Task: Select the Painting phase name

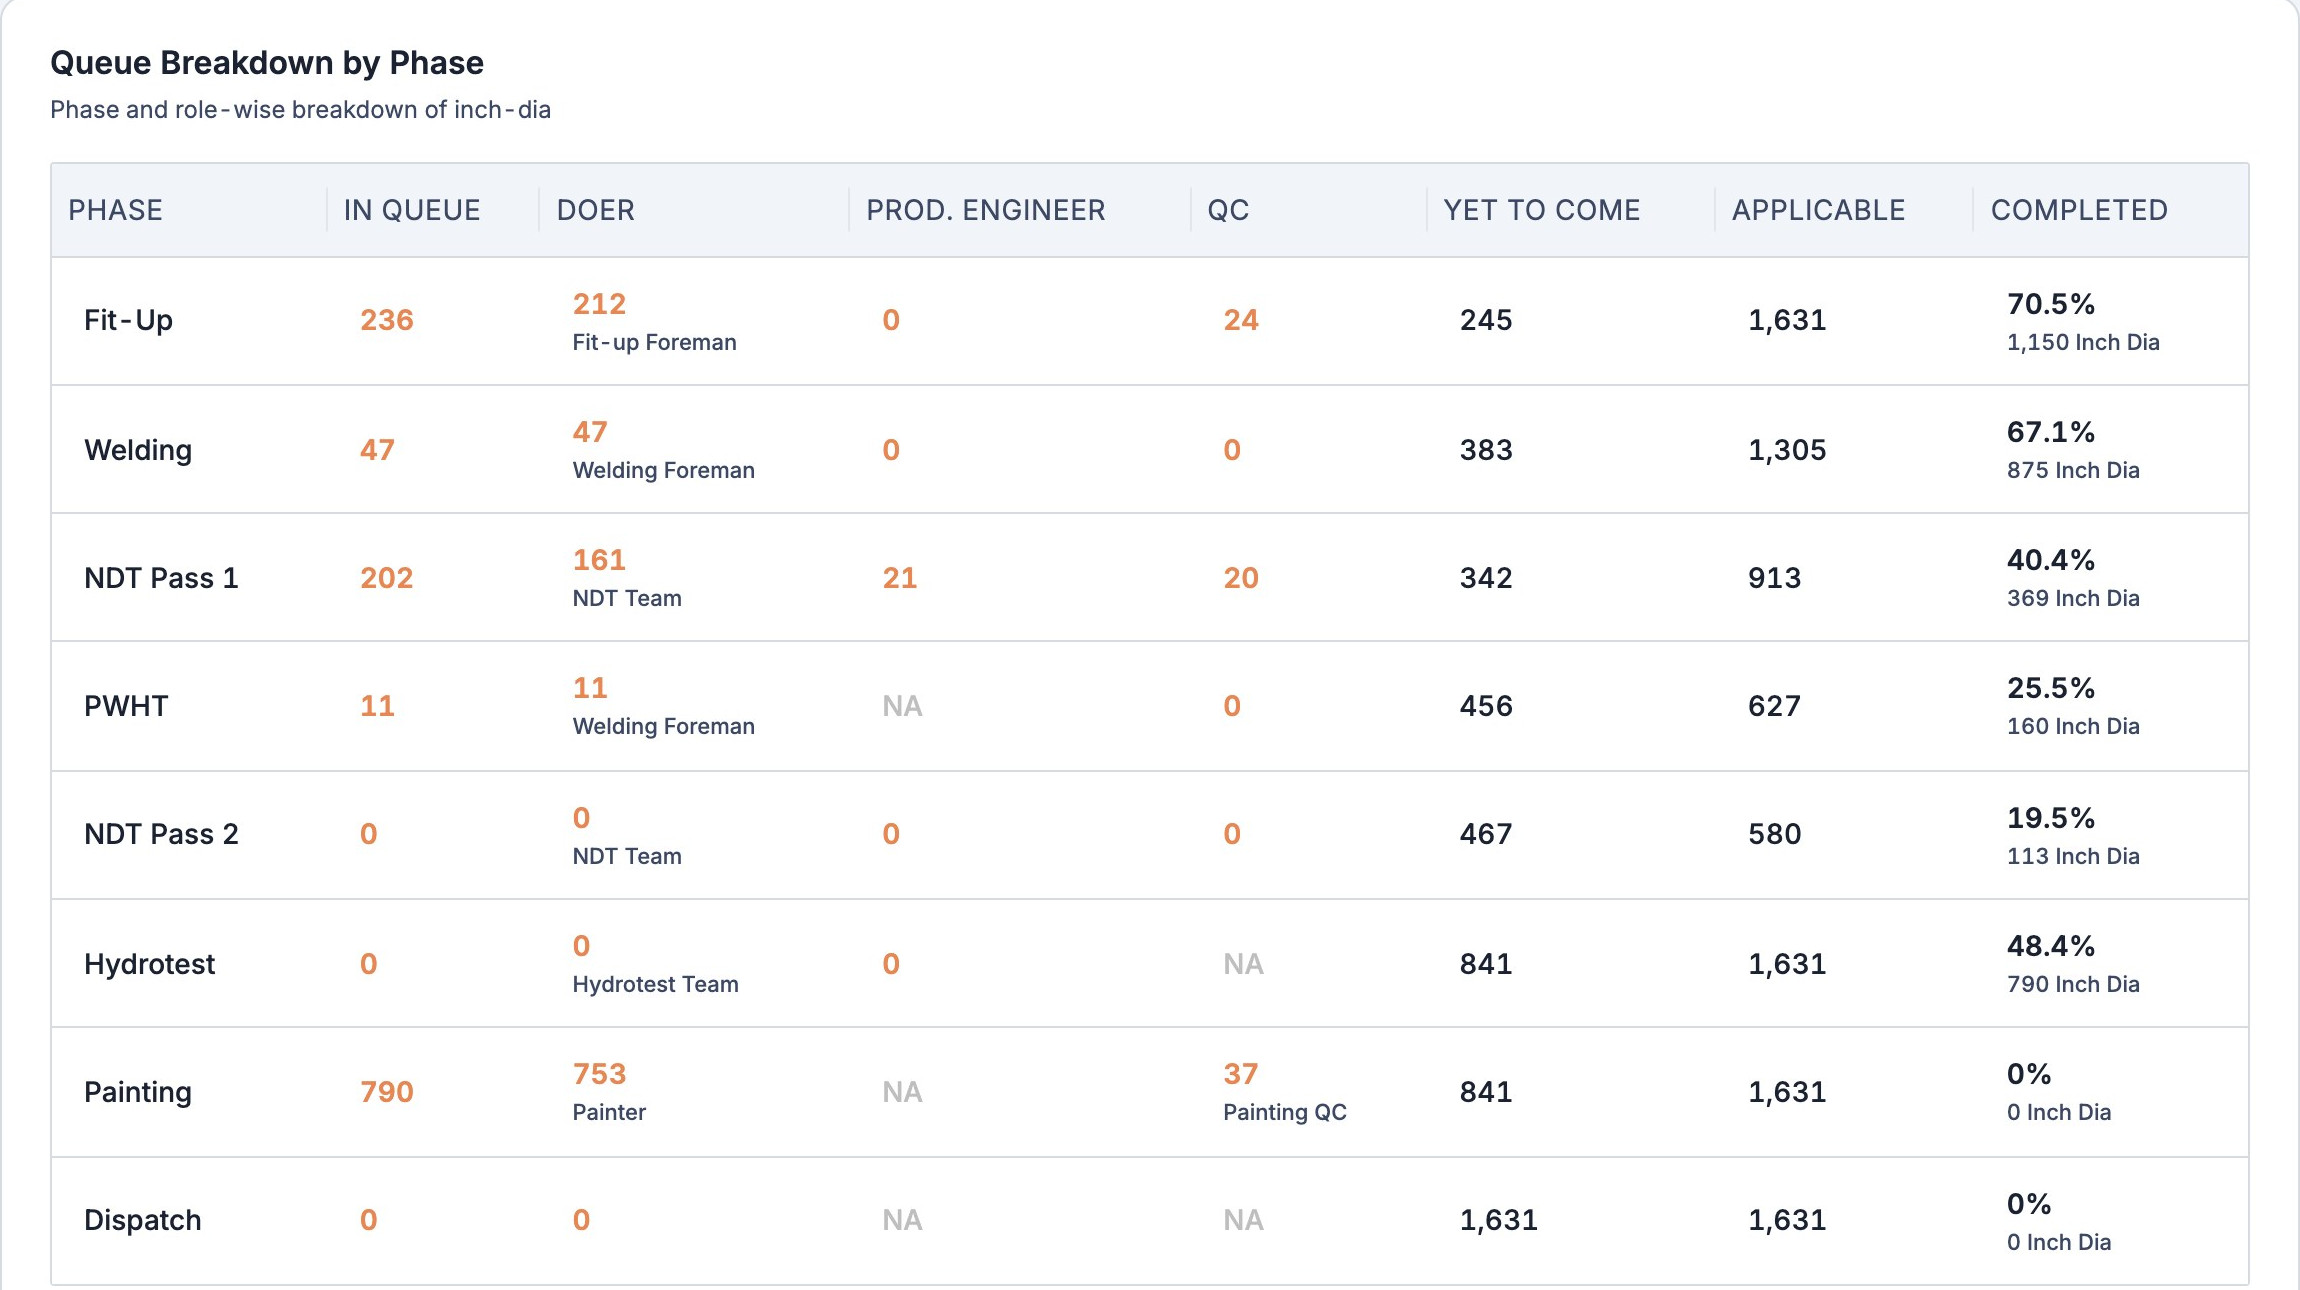Action: (138, 1092)
